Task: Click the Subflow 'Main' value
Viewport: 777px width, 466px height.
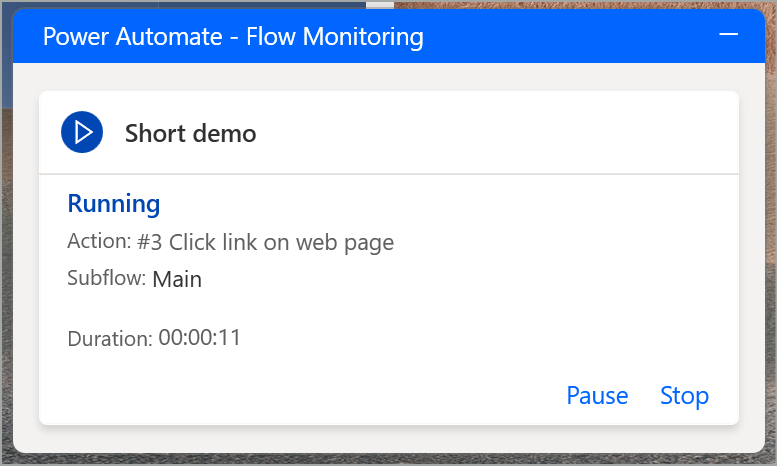Action: 177,279
